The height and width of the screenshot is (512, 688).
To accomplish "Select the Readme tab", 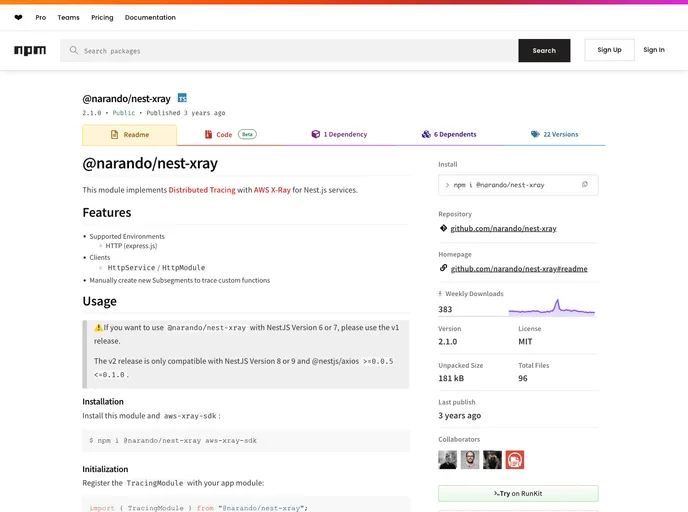I will (129, 134).
